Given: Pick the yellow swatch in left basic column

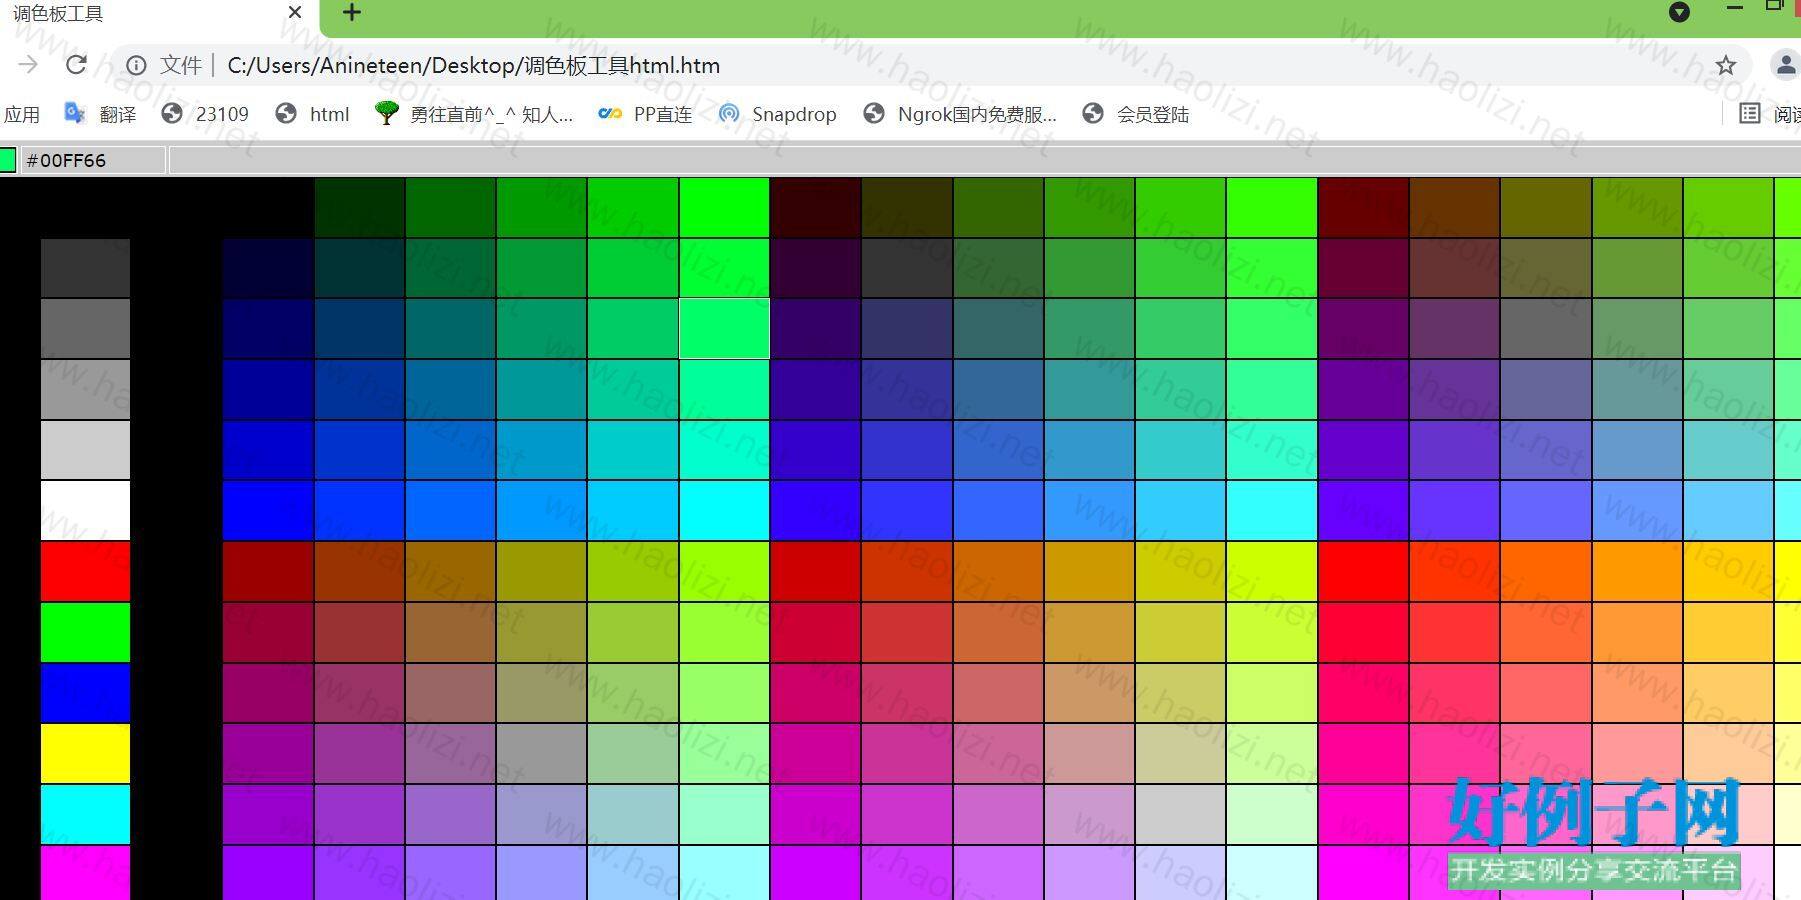Looking at the screenshot, I should (x=85, y=753).
